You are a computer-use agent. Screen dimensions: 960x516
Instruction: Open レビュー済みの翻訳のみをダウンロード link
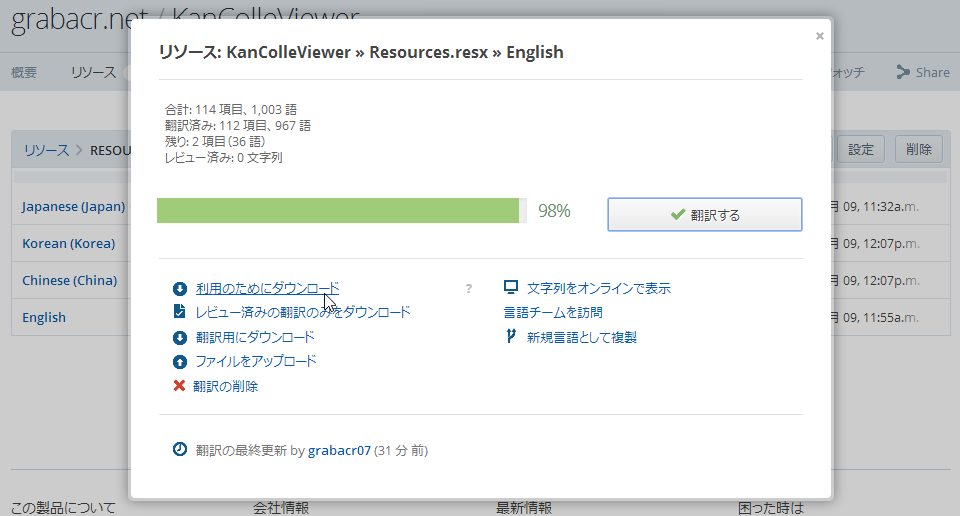[302, 312]
